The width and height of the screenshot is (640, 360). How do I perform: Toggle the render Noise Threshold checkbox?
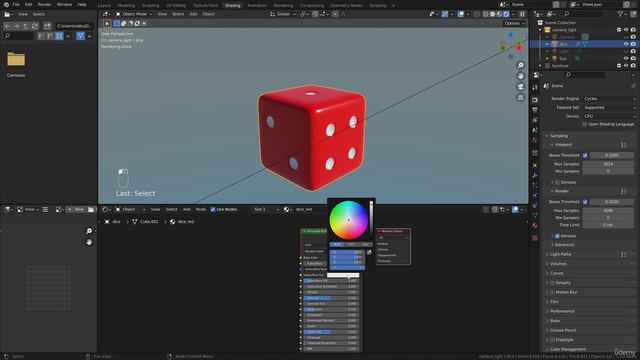click(x=585, y=202)
